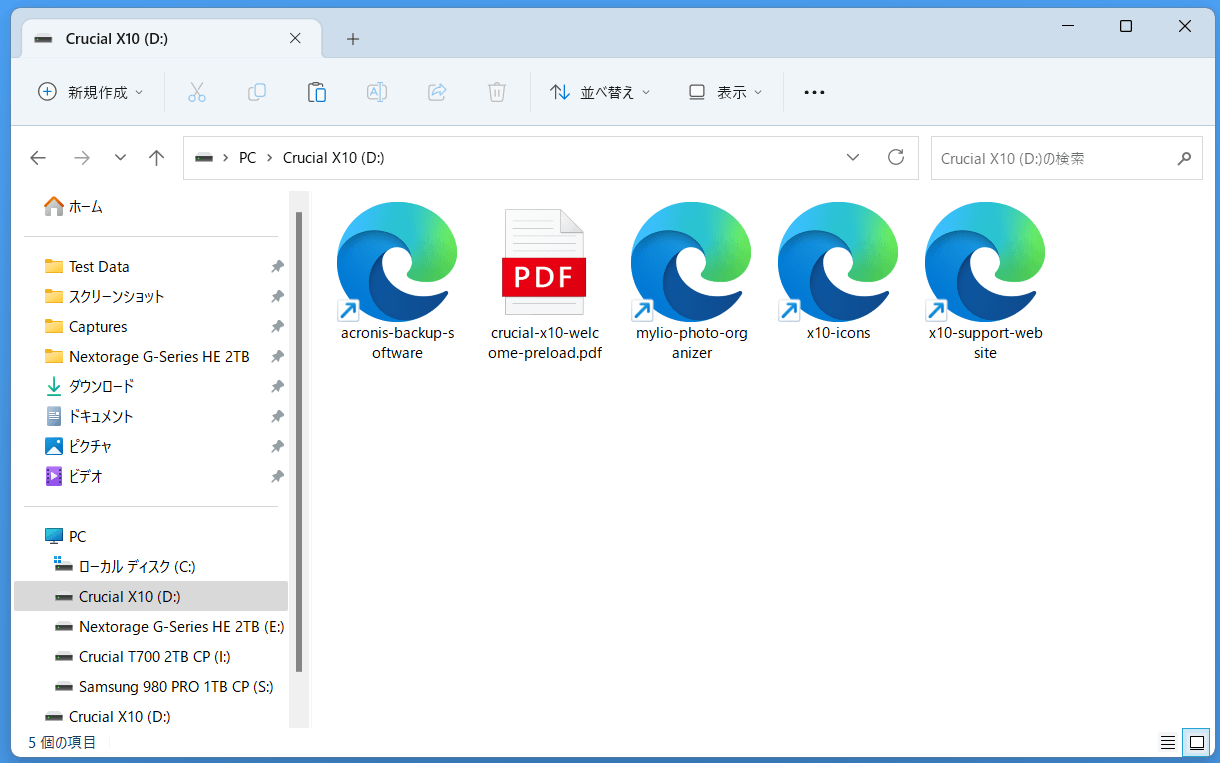Go back with the left arrow
This screenshot has width=1220, height=763.
point(38,158)
